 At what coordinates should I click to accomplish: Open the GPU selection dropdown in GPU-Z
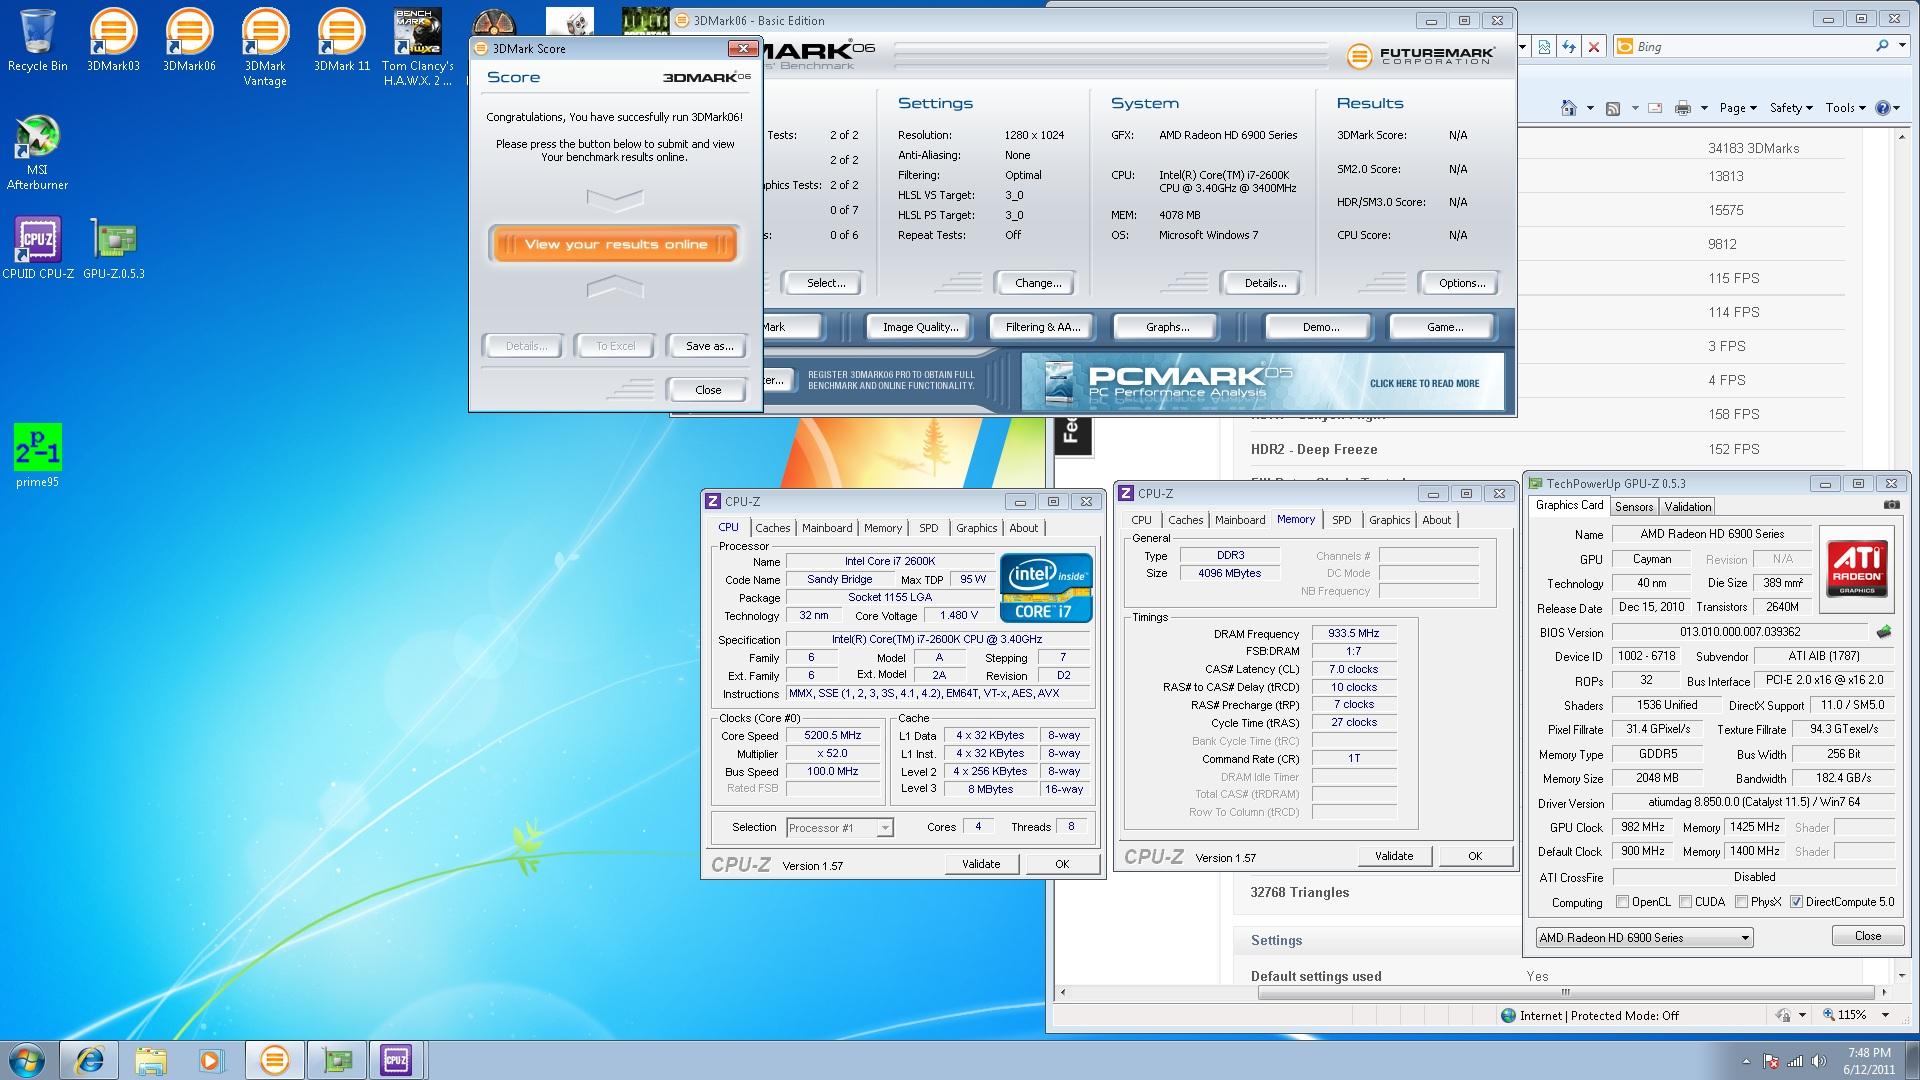tap(1644, 938)
